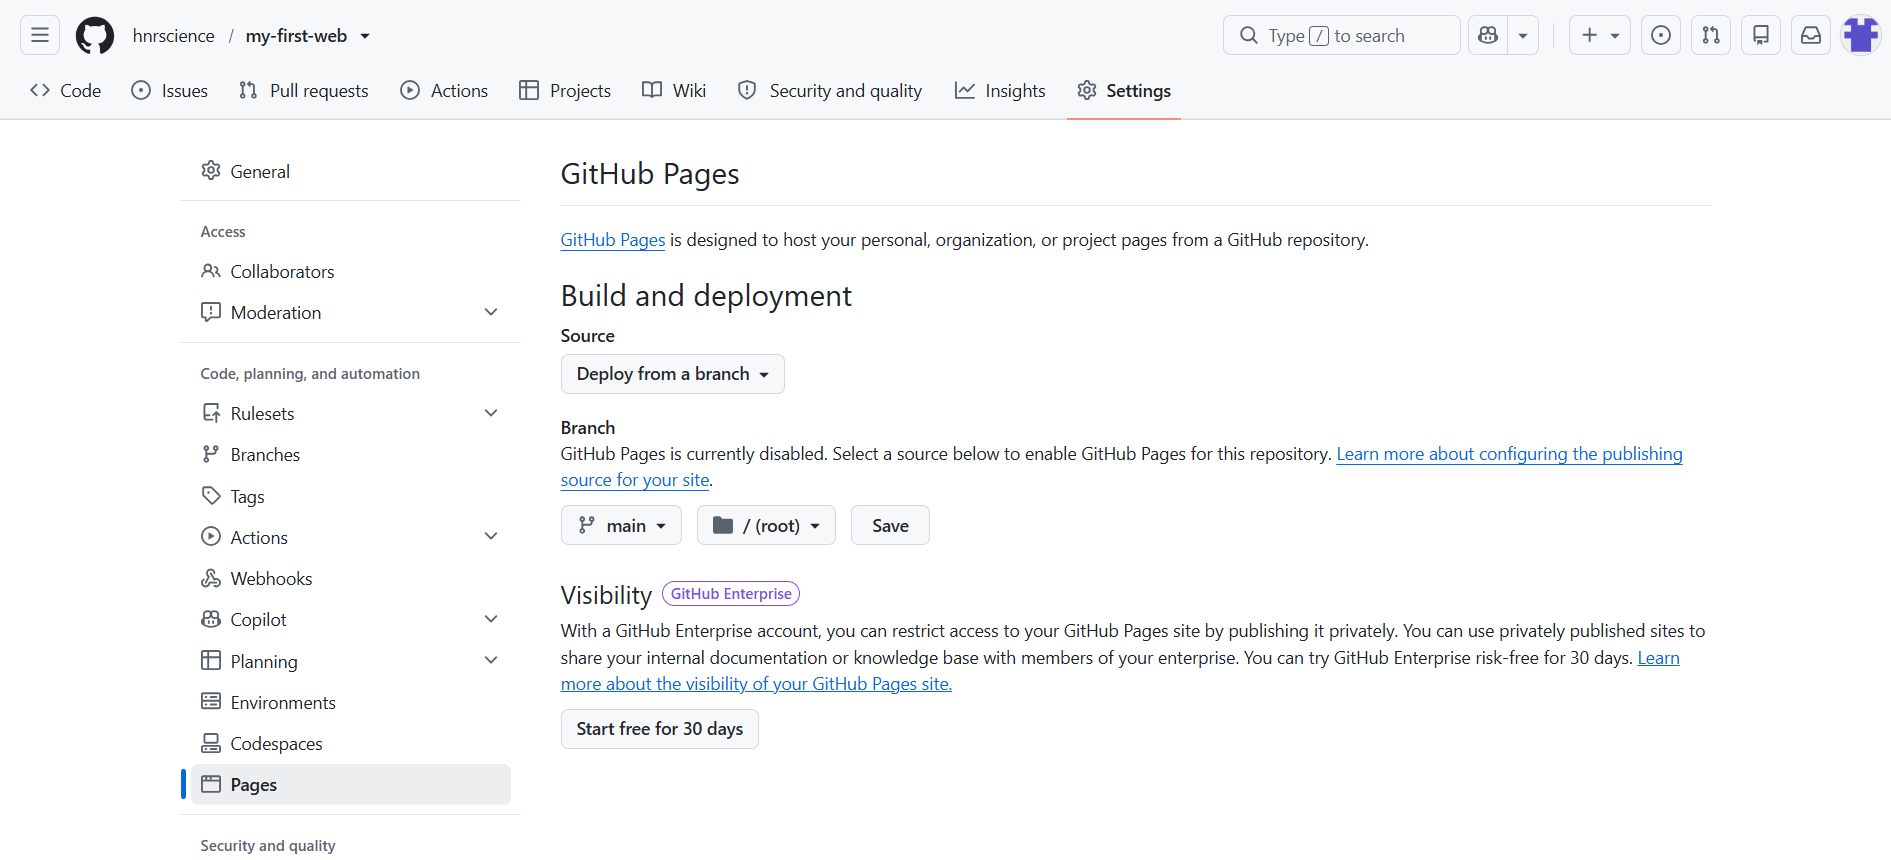Open the repository name dropdown arrow
The image size is (1891, 860).
point(365,36)
